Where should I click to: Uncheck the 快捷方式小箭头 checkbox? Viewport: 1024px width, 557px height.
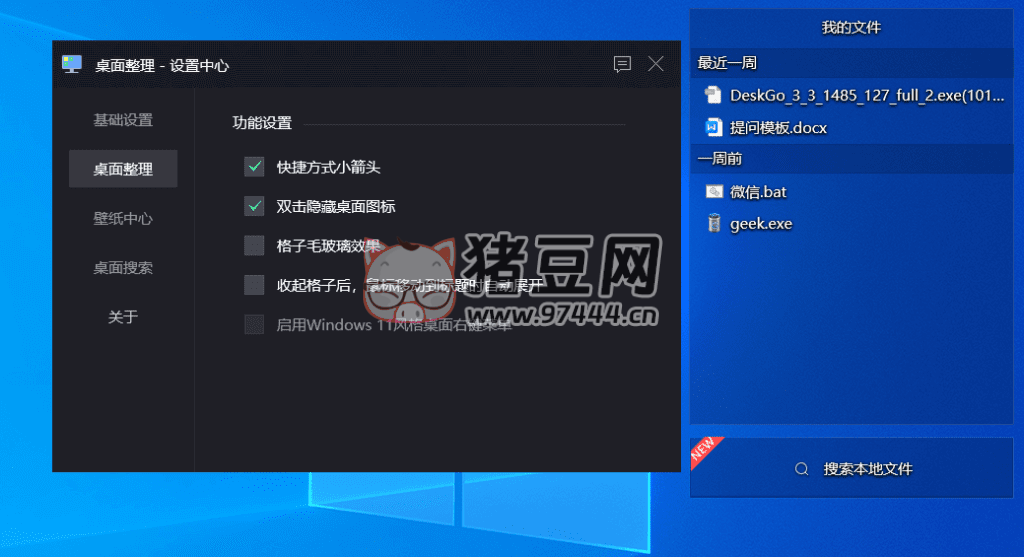[254, 167]
